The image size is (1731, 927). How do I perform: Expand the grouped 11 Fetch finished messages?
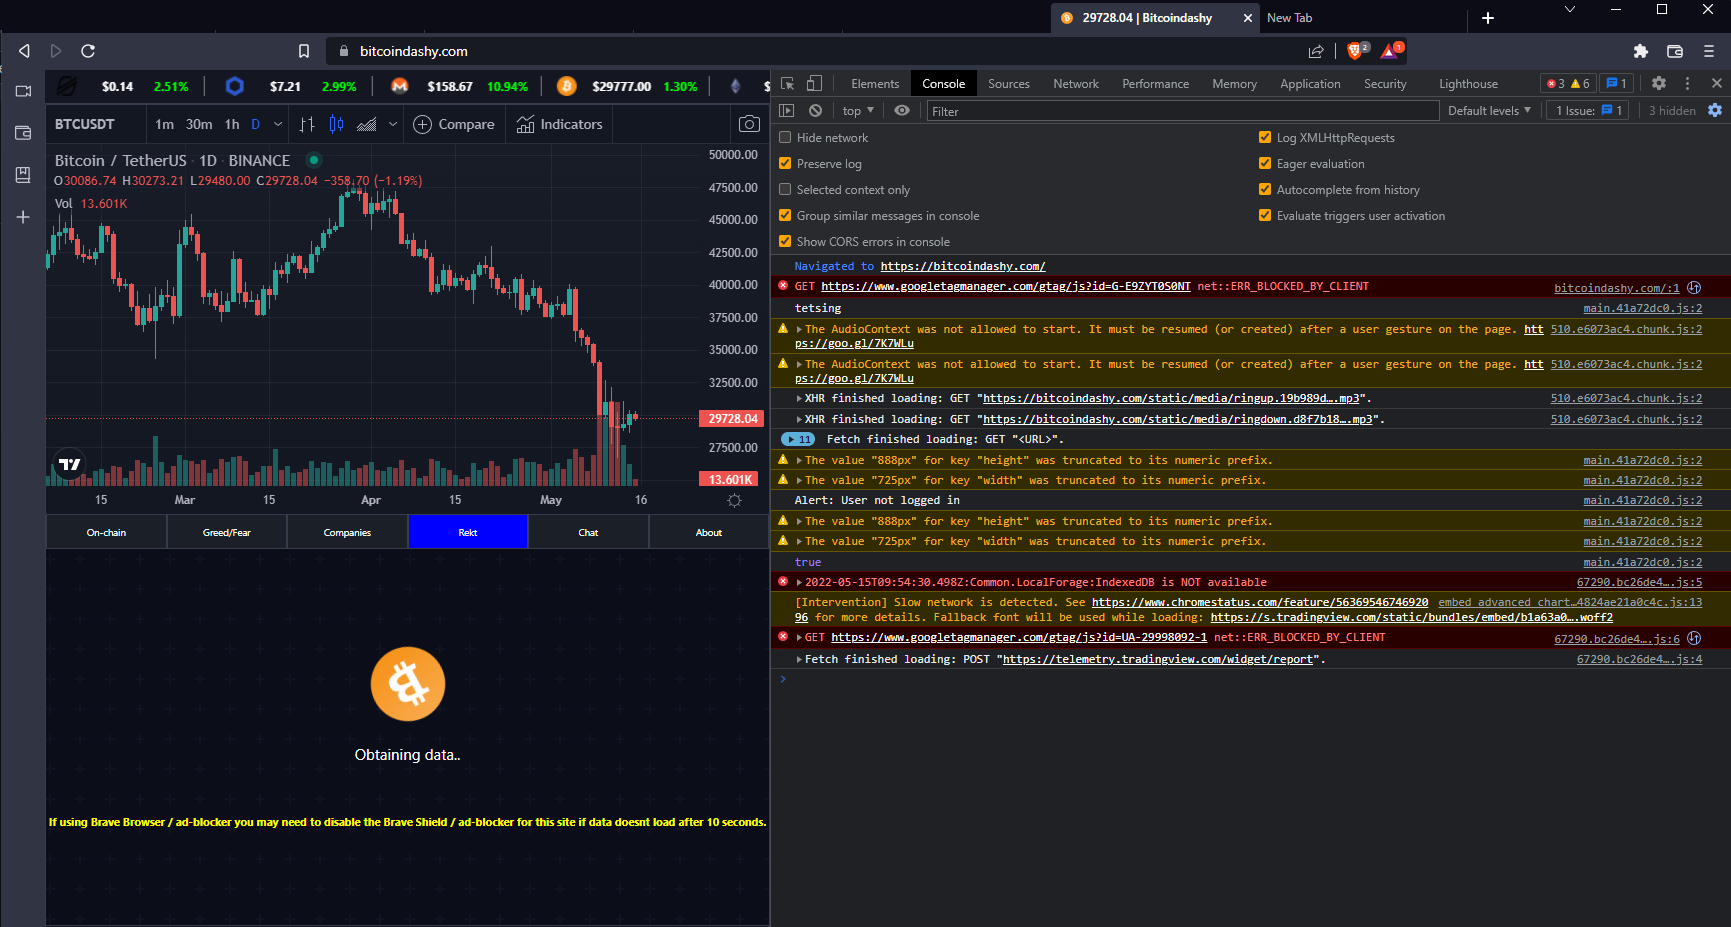click(798, 440)
